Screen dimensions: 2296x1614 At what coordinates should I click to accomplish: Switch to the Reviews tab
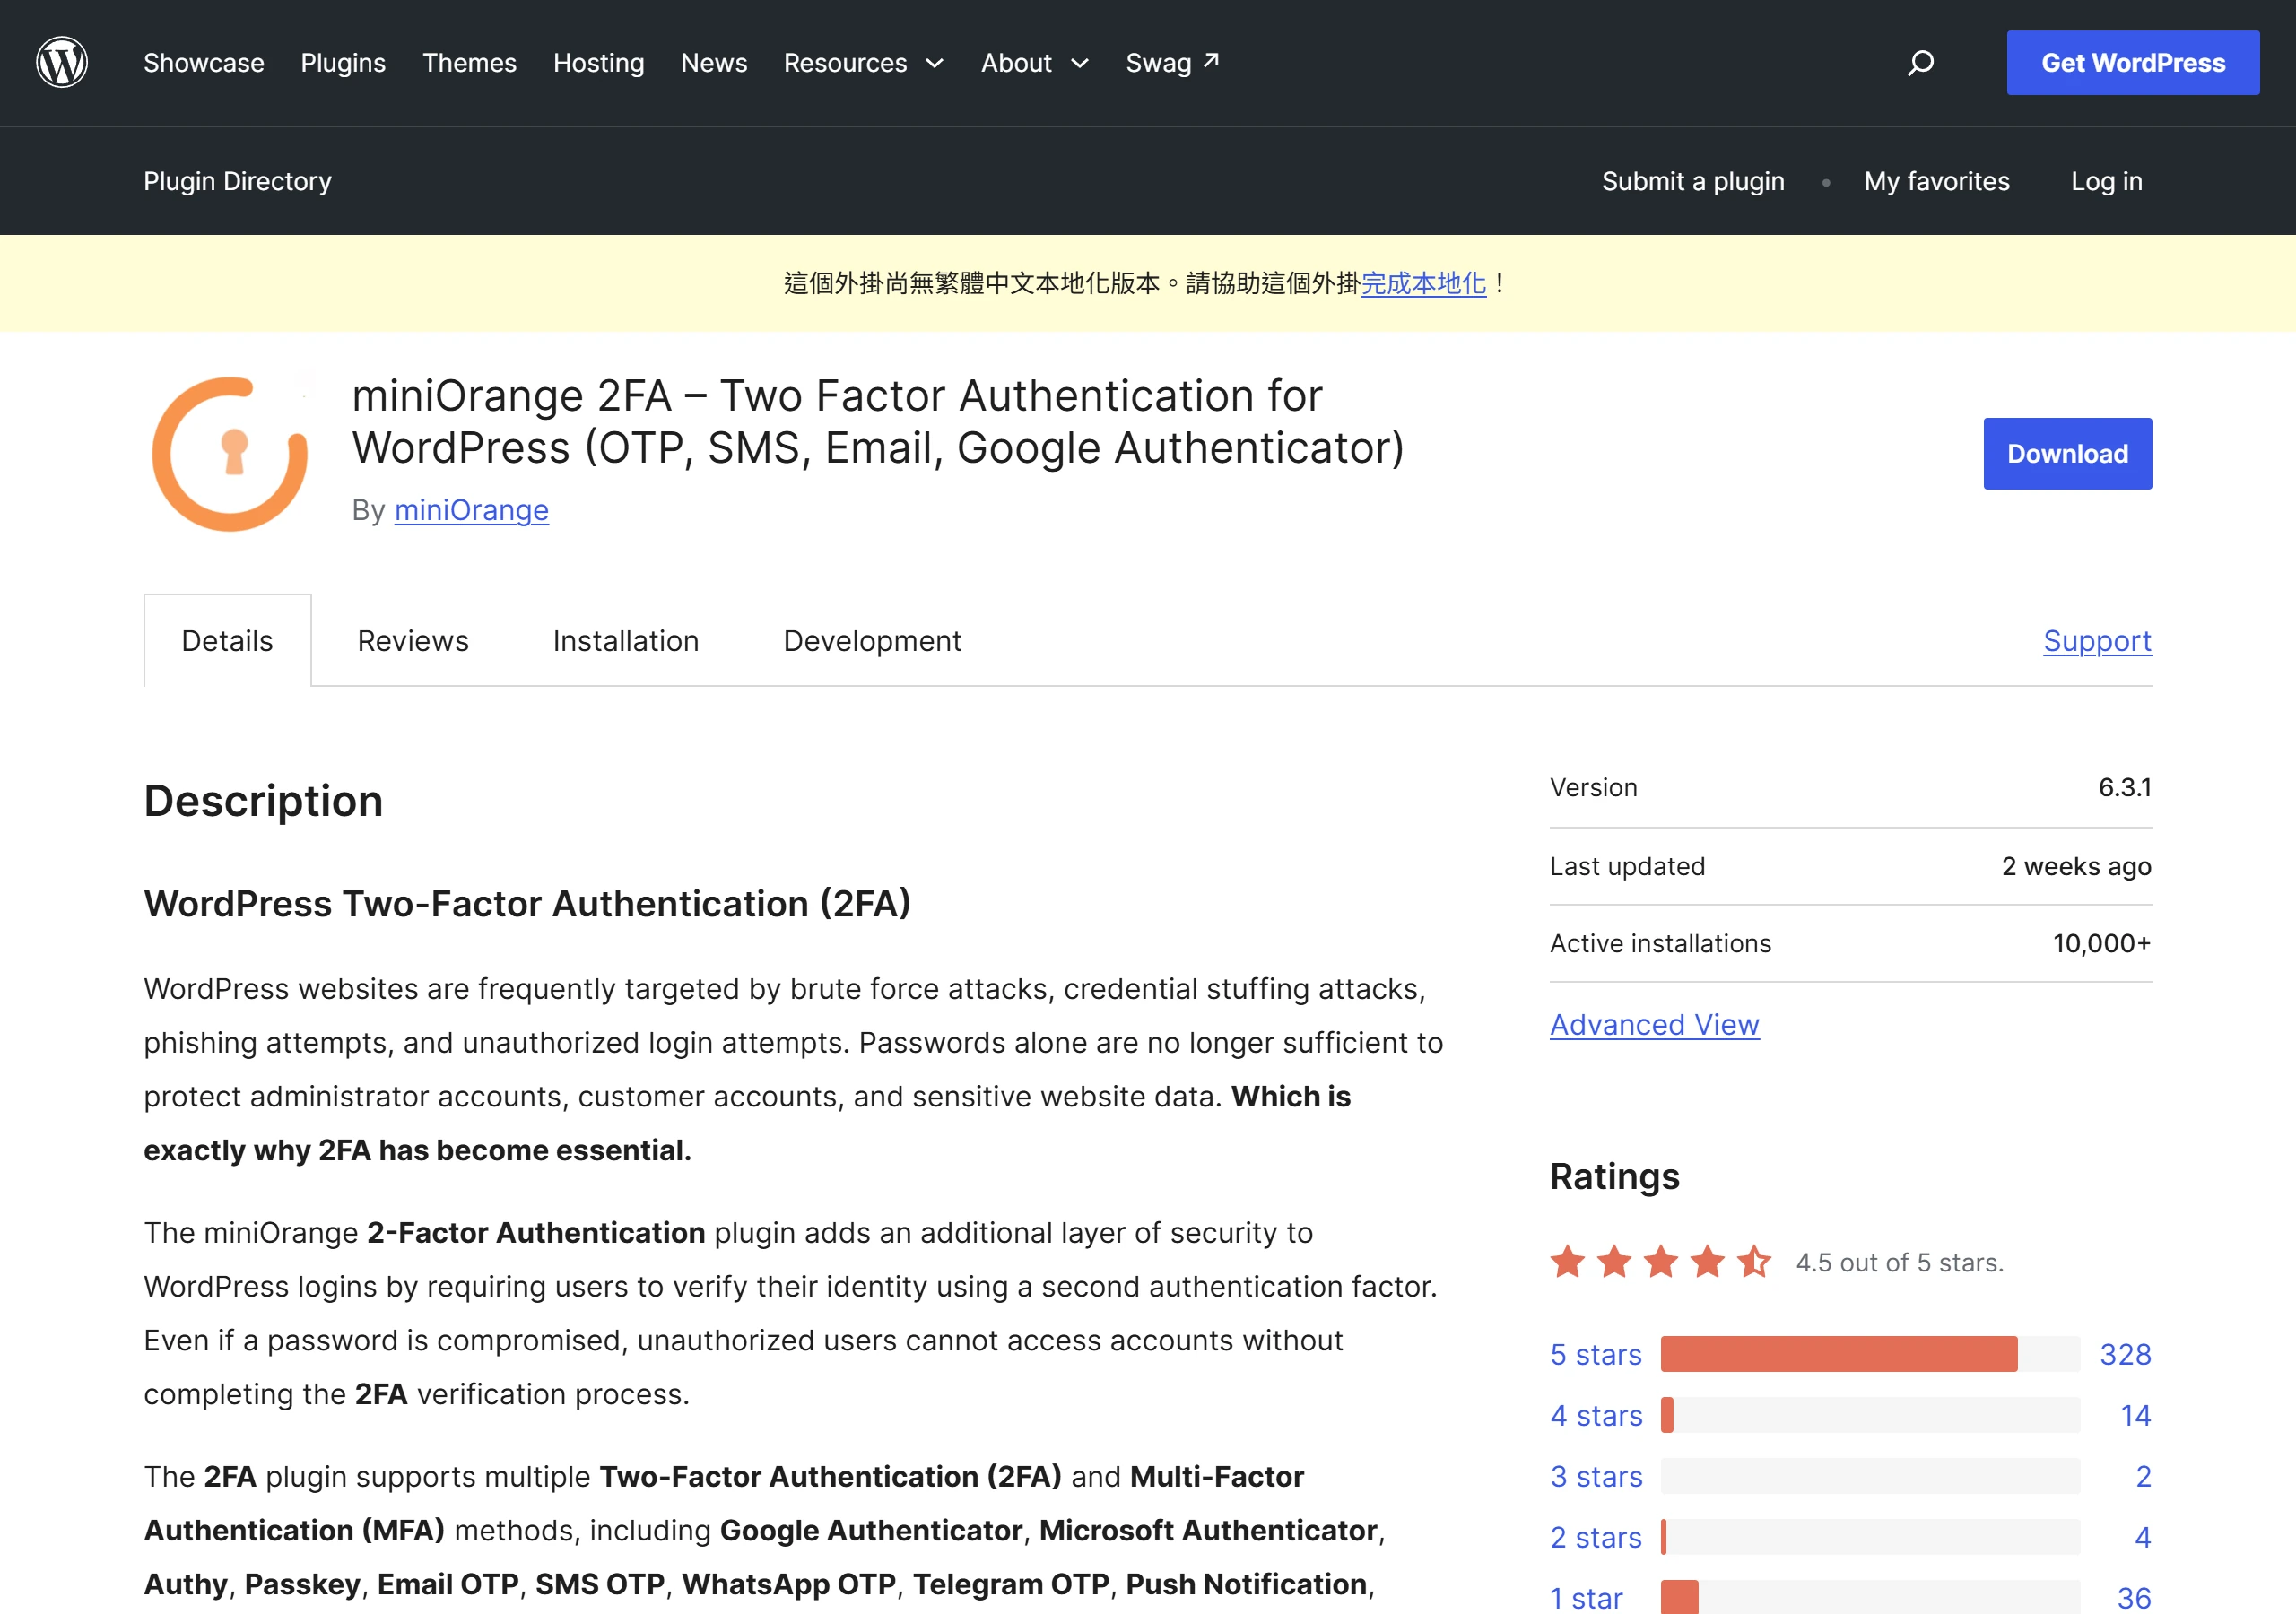[x=413, y=641]
